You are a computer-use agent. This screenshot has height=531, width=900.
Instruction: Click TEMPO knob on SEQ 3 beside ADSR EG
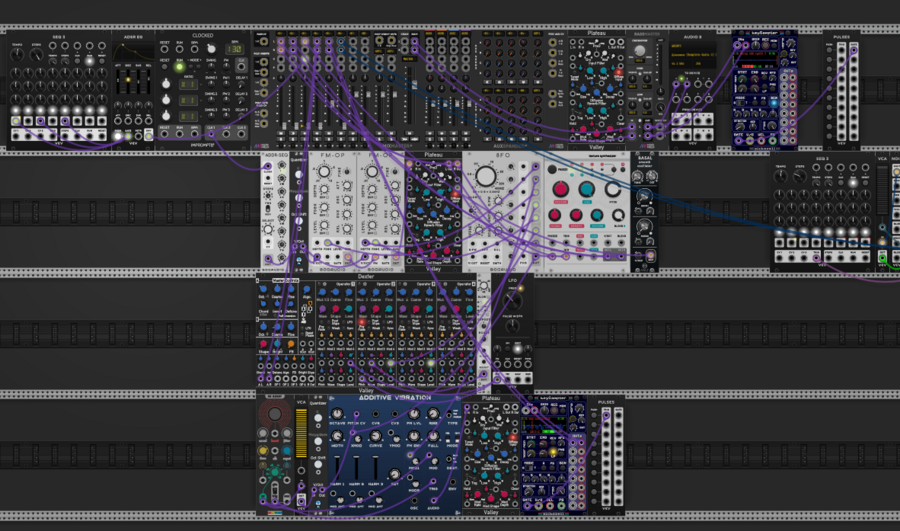pos(17,55)
